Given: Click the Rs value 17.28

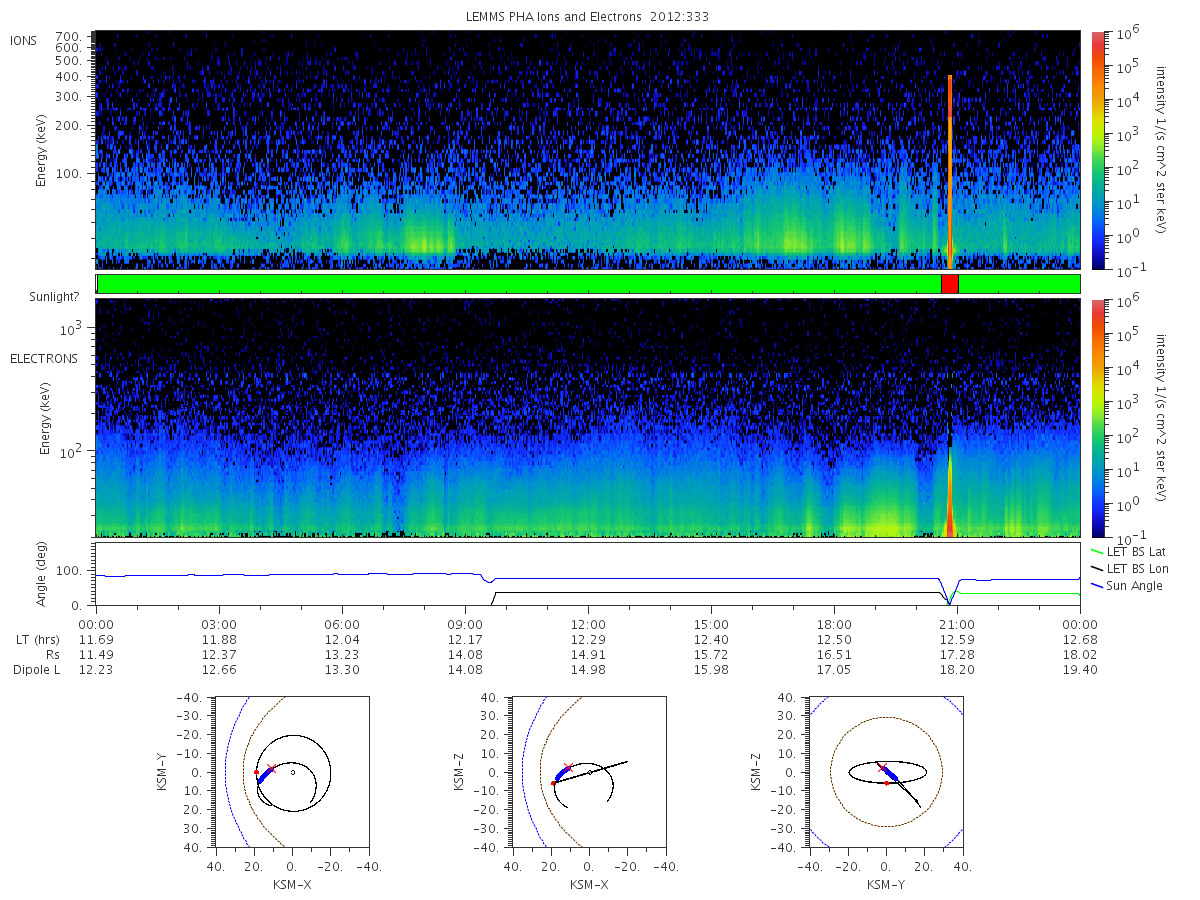Looking at the screenshot, I should pyautogui.click(x=957, y=654).
